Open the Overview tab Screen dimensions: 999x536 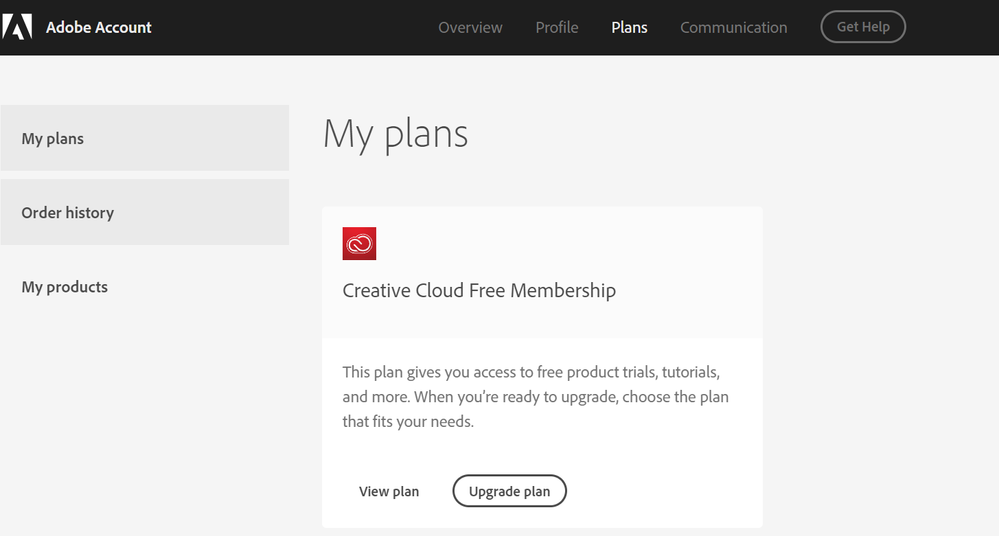click(470, 27)
